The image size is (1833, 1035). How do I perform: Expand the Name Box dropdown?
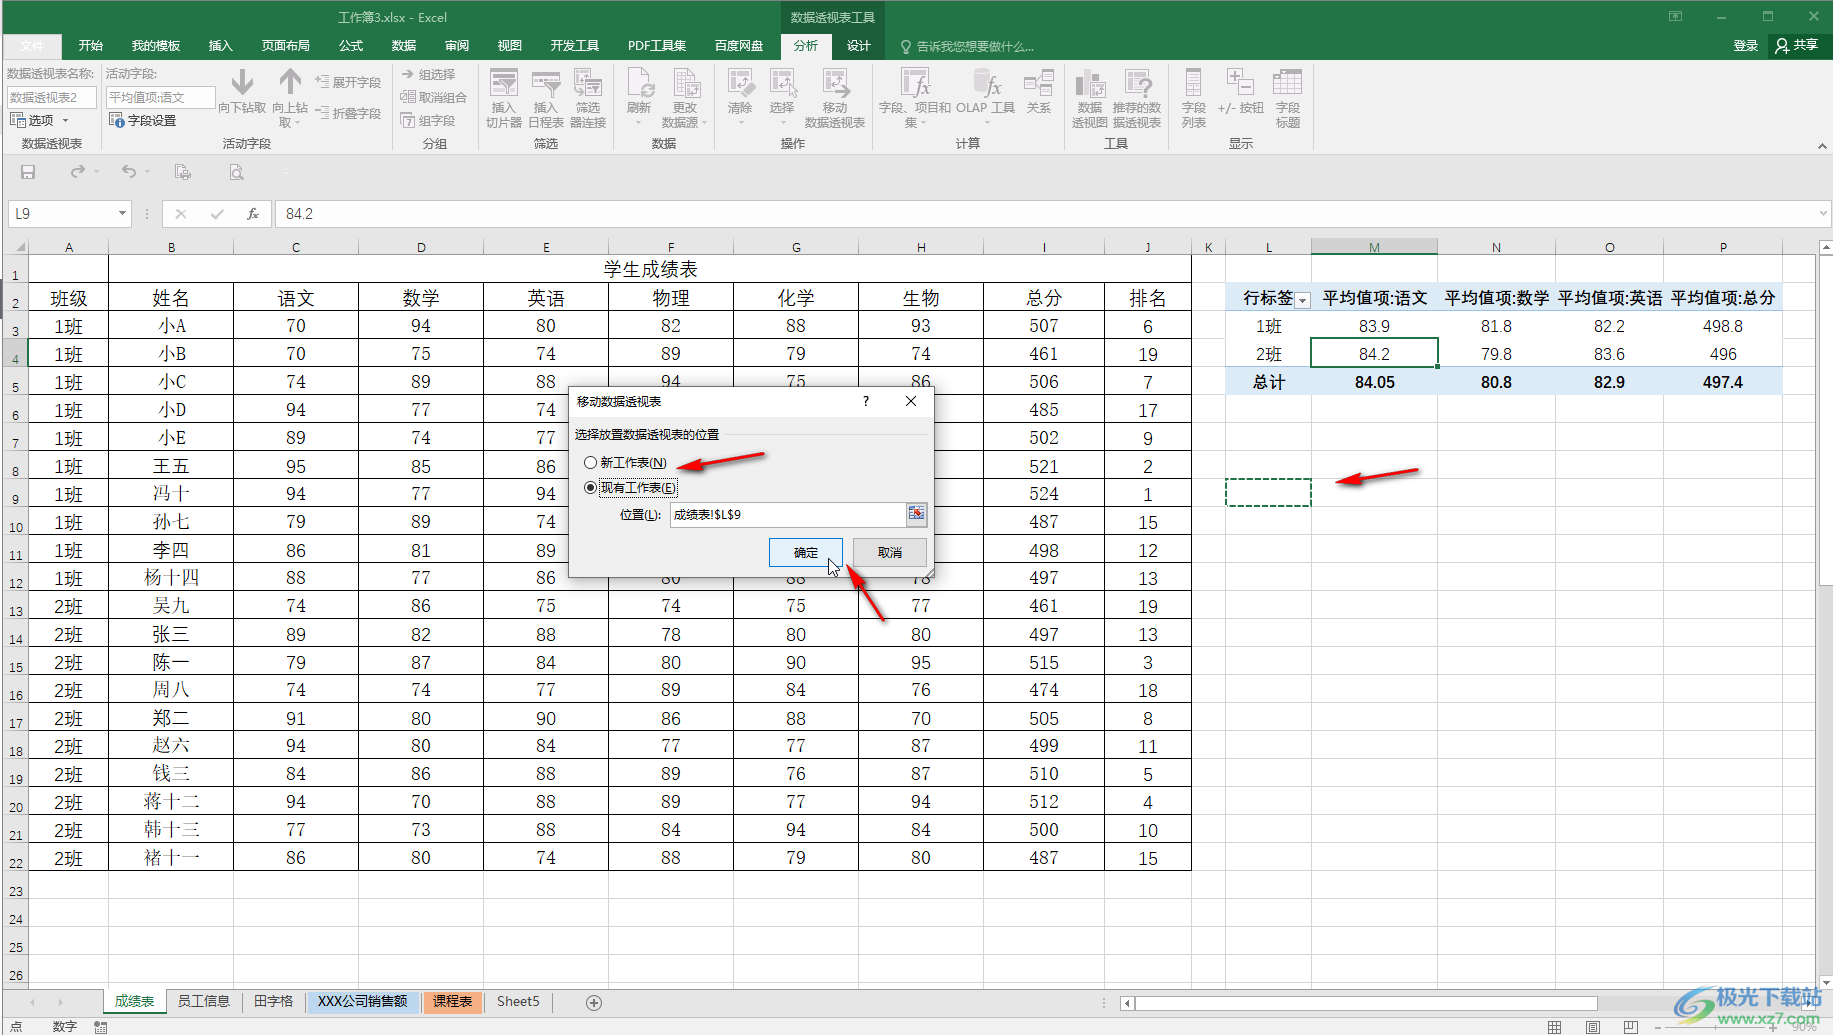point(122,214)
